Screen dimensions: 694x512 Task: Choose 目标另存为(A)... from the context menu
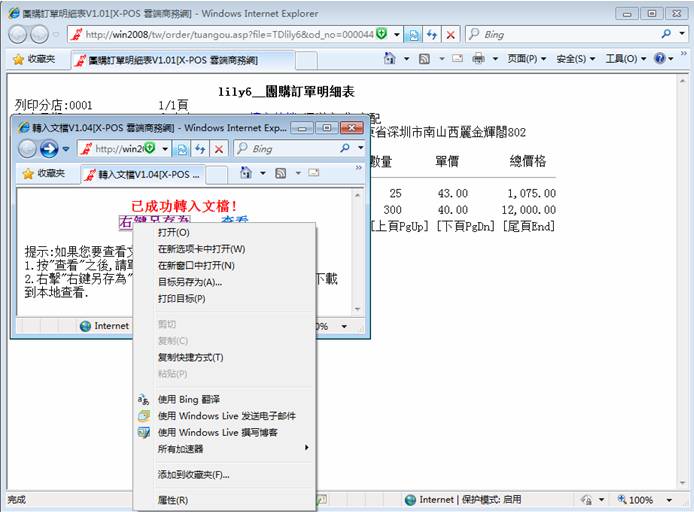190,282
